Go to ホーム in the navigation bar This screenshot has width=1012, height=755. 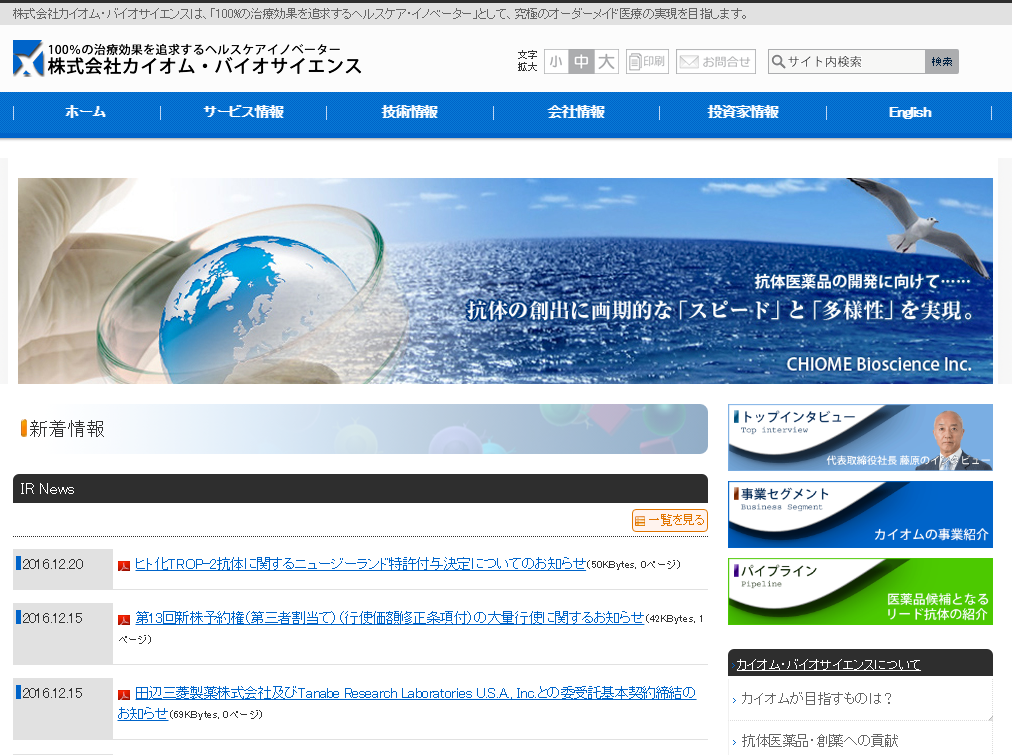86,112
